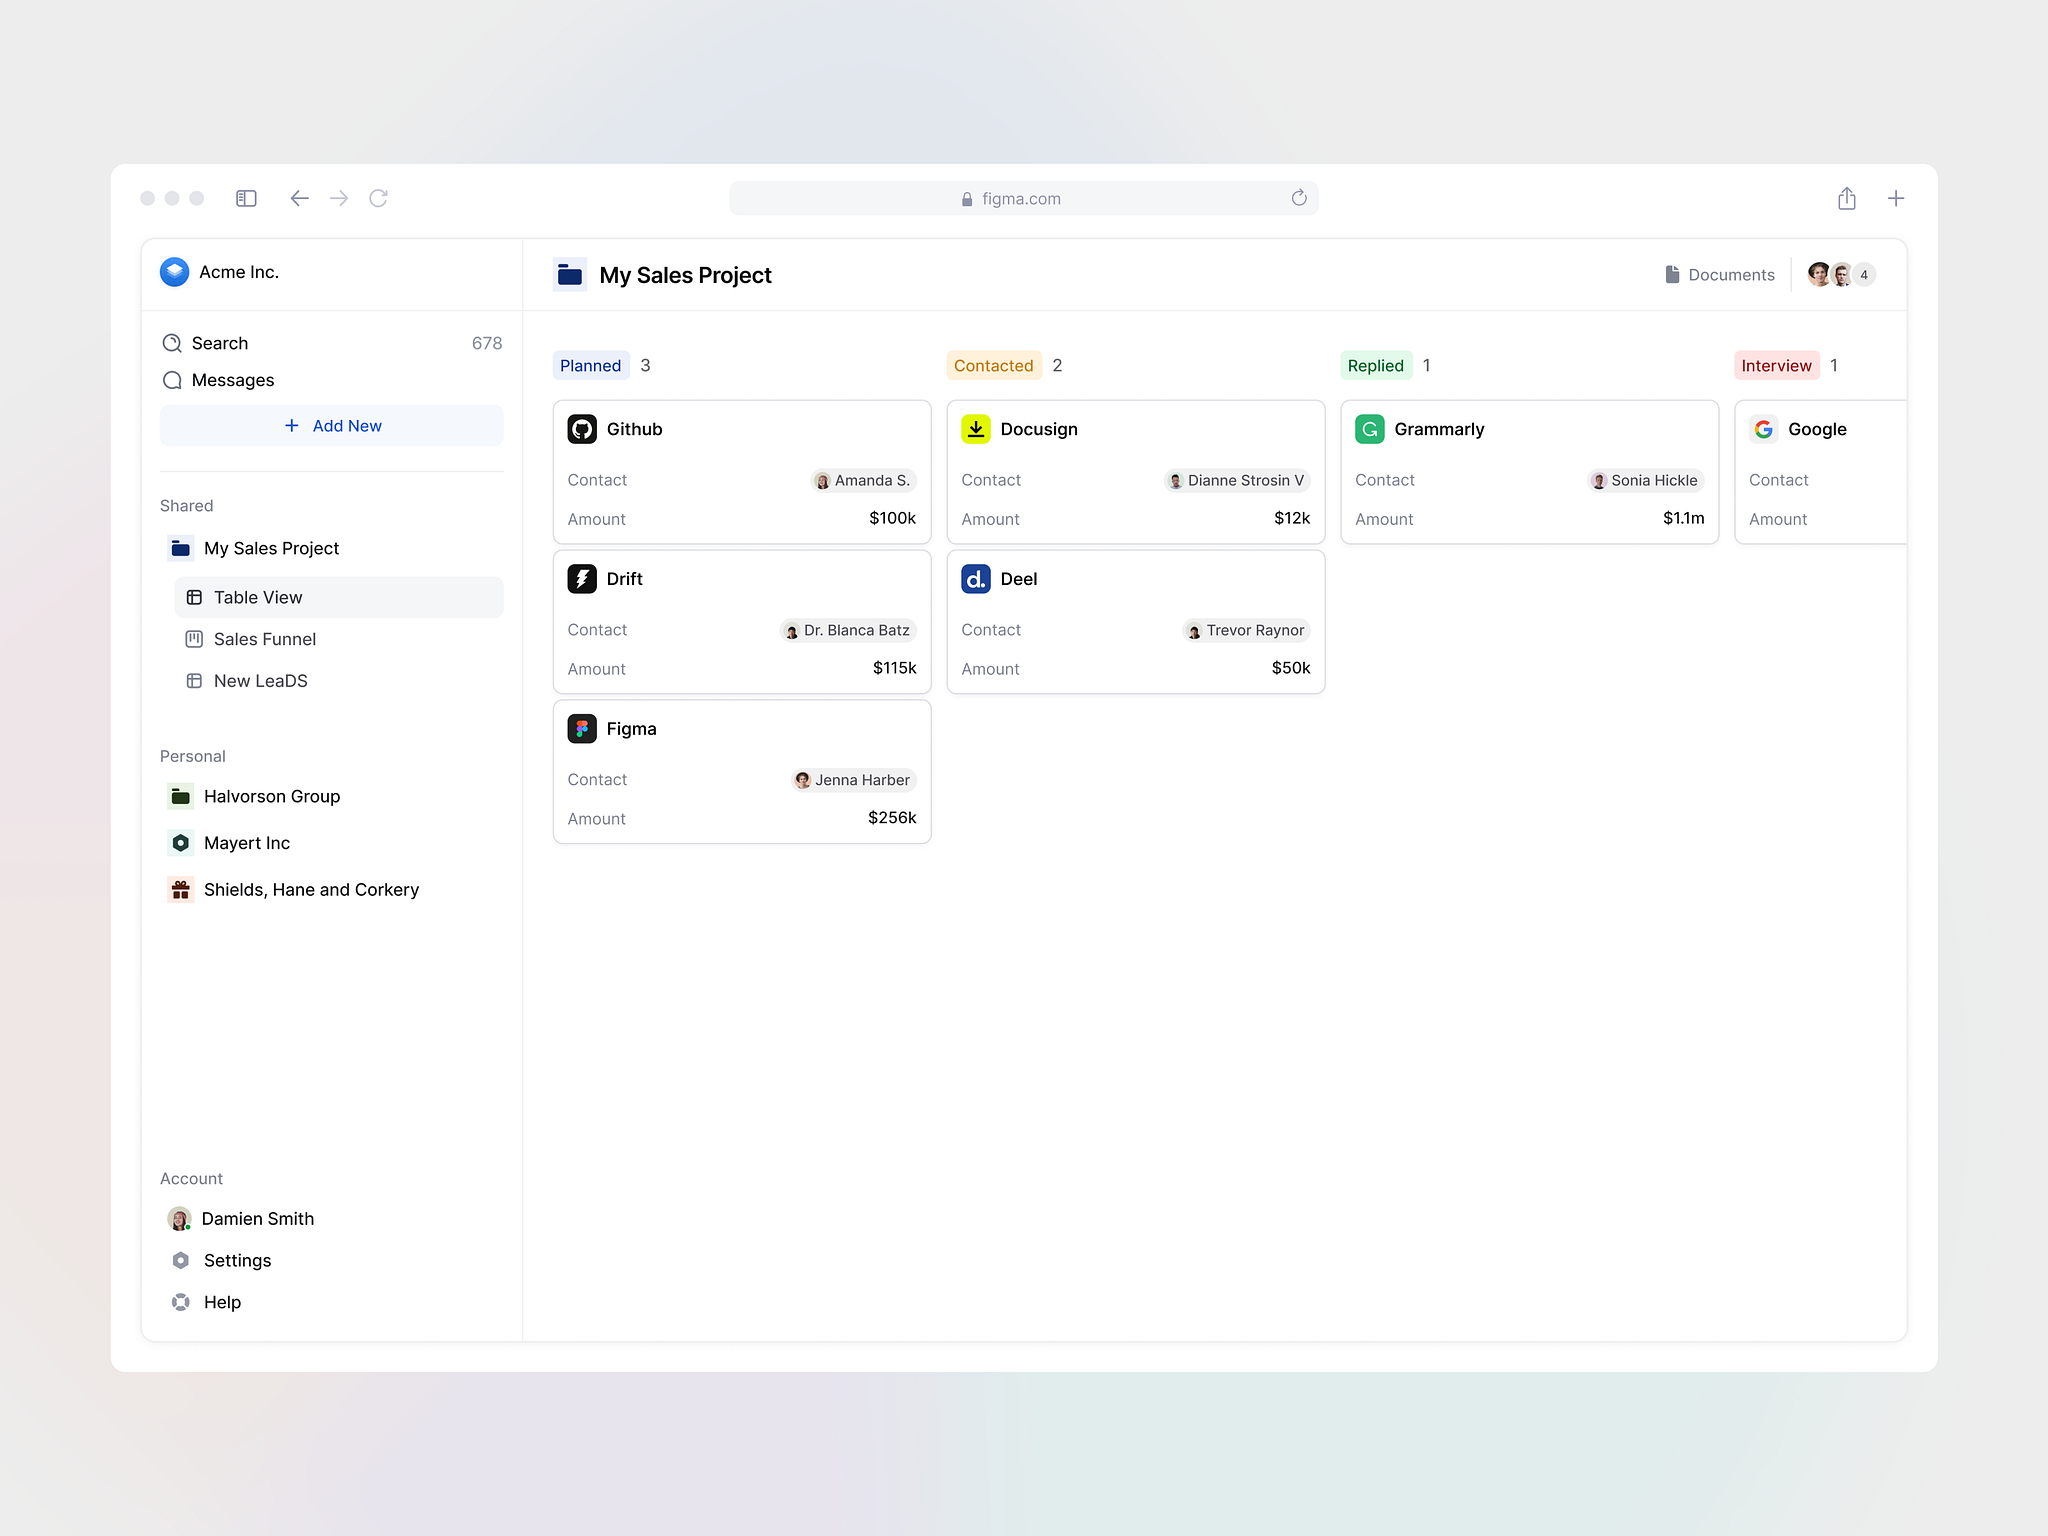Open the Interview status filter
The width and height of the screenshot is (2048, 1536).
click(x=1775, y=365)
